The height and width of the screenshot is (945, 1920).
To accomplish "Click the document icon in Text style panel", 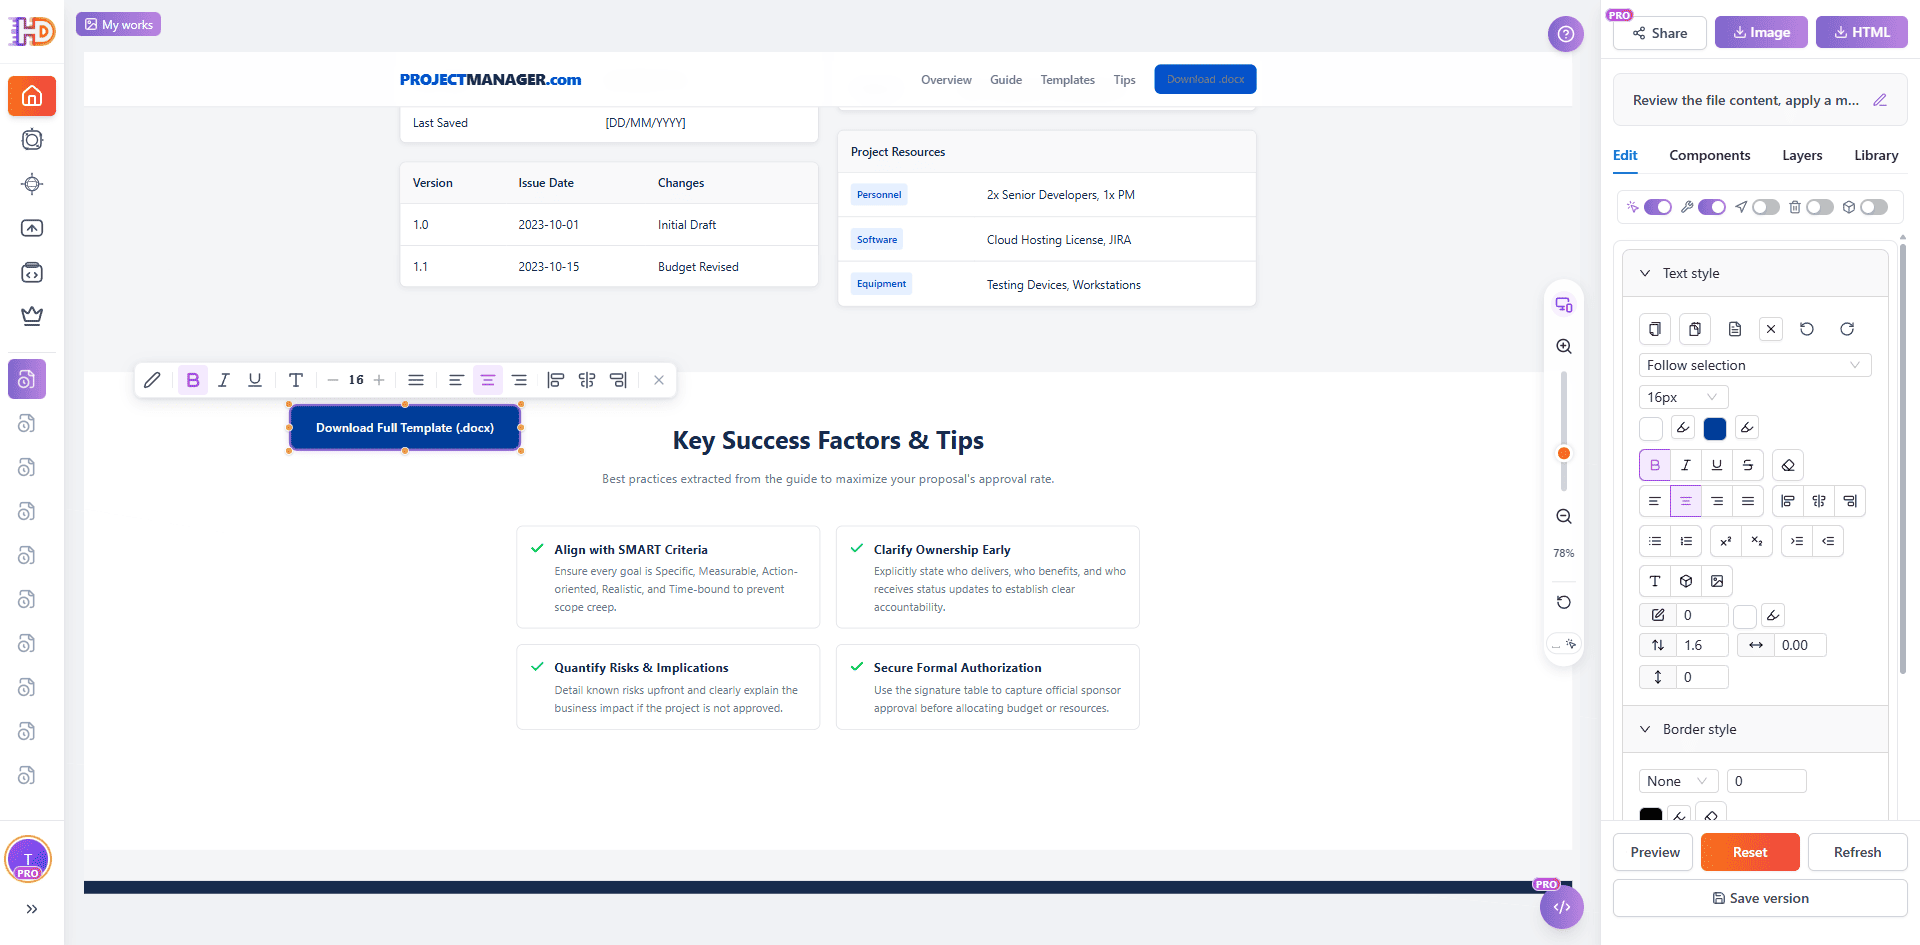I will [x=1735, y=329].
